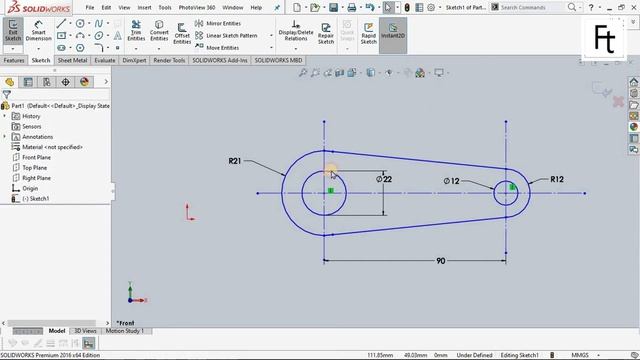
Task: Switch to the Evaluate tab
Action: tap(105, 60)
